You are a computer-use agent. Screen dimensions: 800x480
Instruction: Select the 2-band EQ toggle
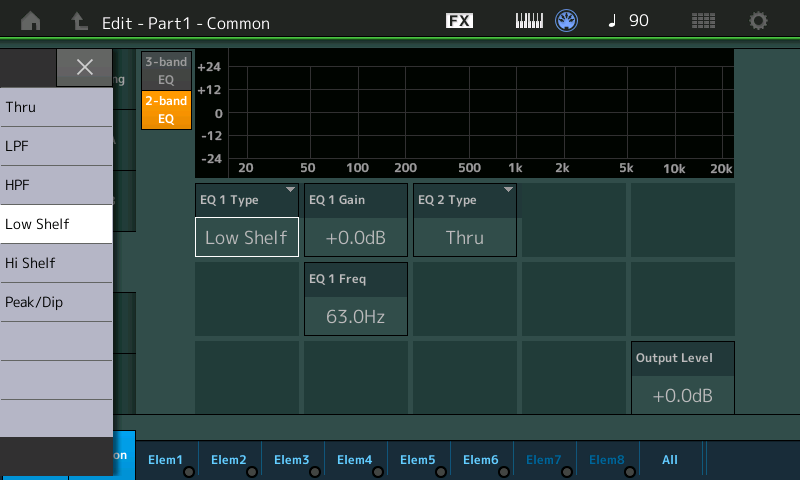pos(166,110)
